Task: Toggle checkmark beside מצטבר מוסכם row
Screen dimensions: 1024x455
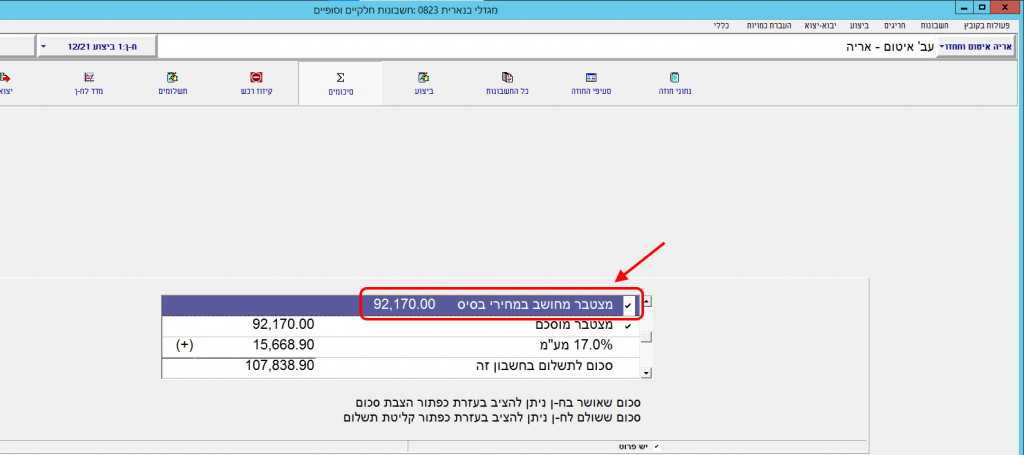Action: click(628, 325)
